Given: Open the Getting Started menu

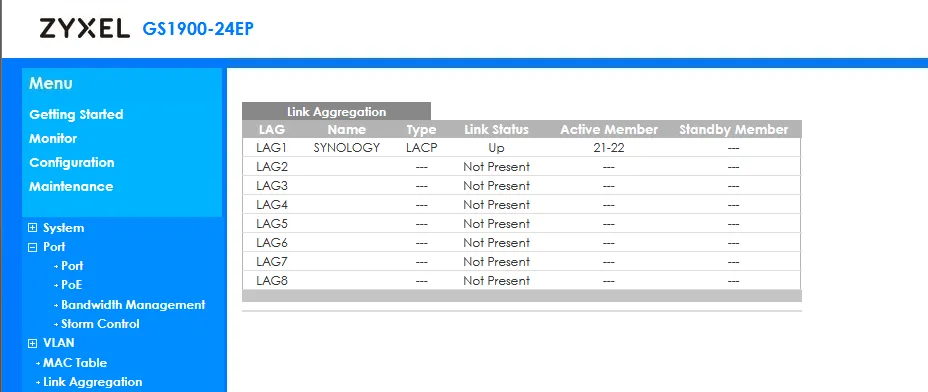Looking at the screenshot, I should coord(76,114).
